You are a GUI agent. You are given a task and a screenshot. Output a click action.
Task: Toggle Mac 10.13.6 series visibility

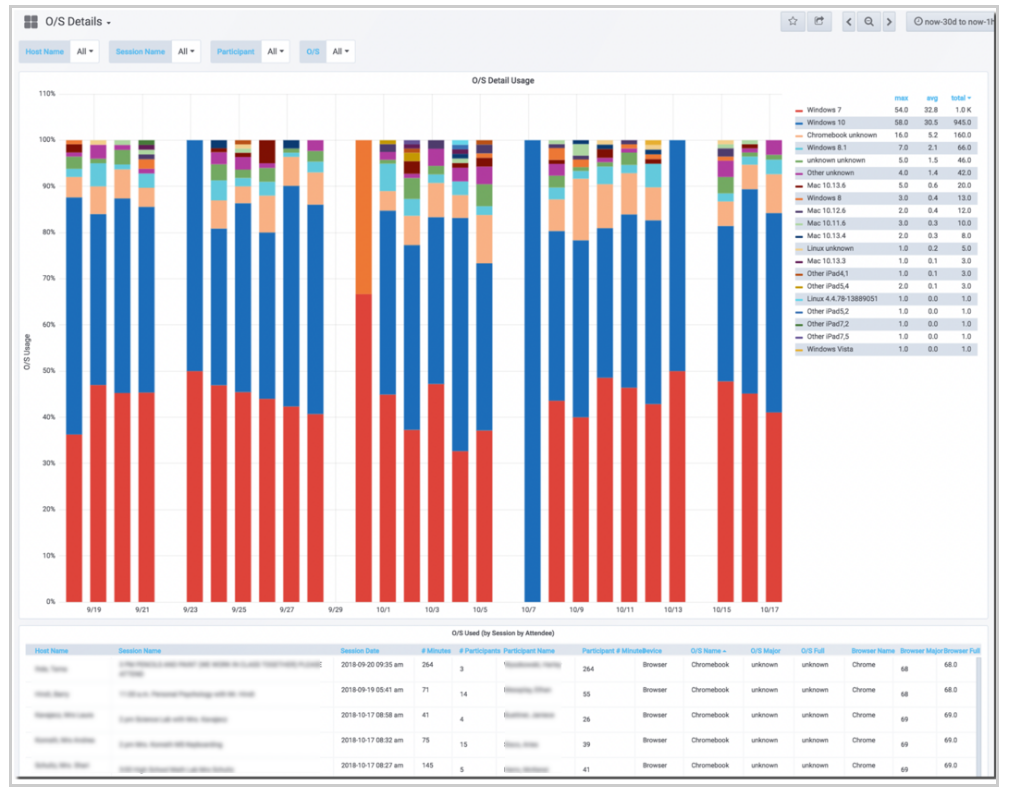828,185
